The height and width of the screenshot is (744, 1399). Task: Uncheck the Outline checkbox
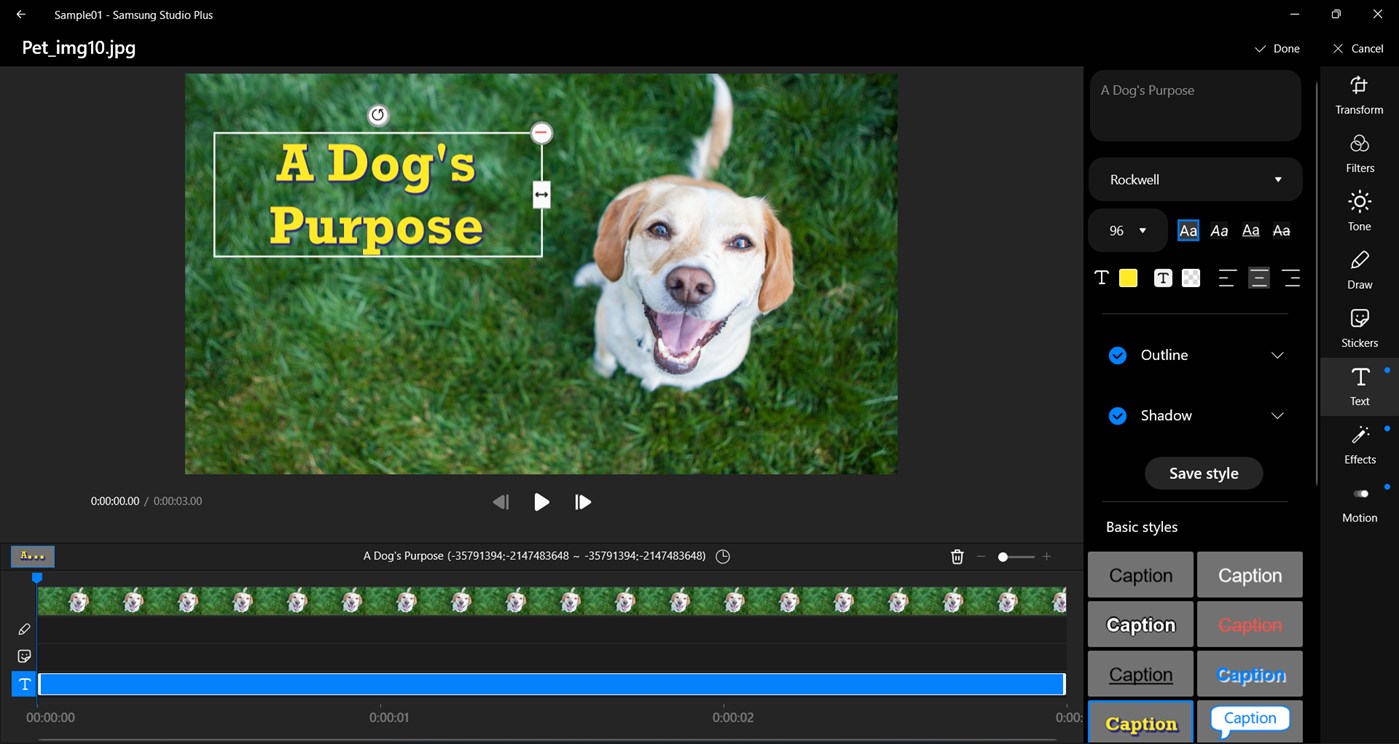click(1118, 356)
